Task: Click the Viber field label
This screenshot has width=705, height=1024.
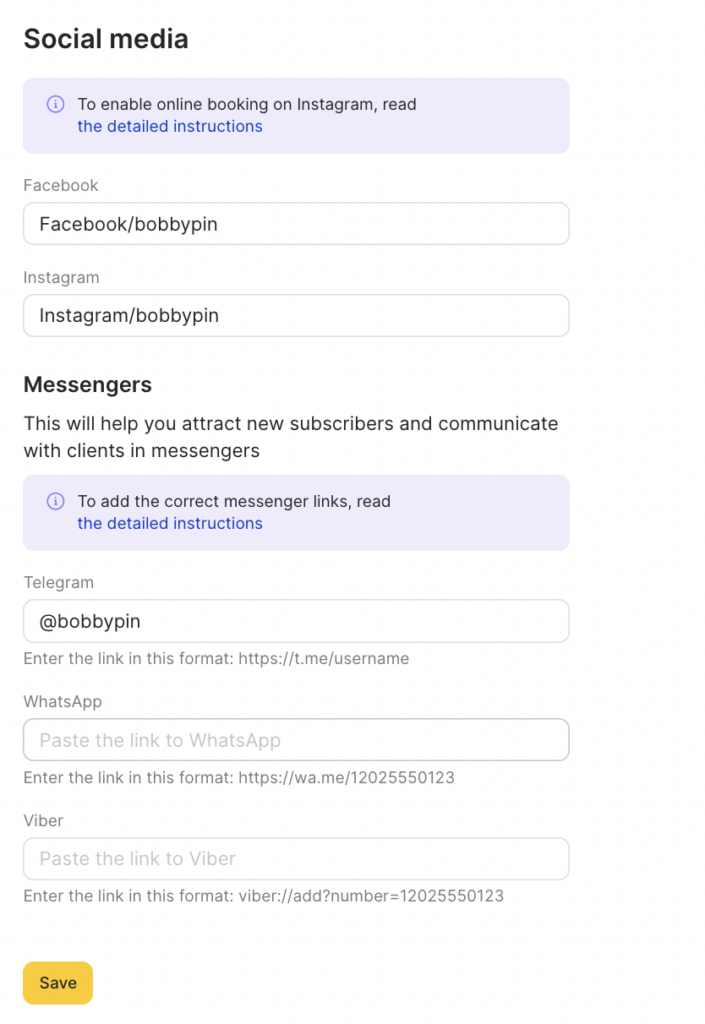Action: click(x=43, y=820)
